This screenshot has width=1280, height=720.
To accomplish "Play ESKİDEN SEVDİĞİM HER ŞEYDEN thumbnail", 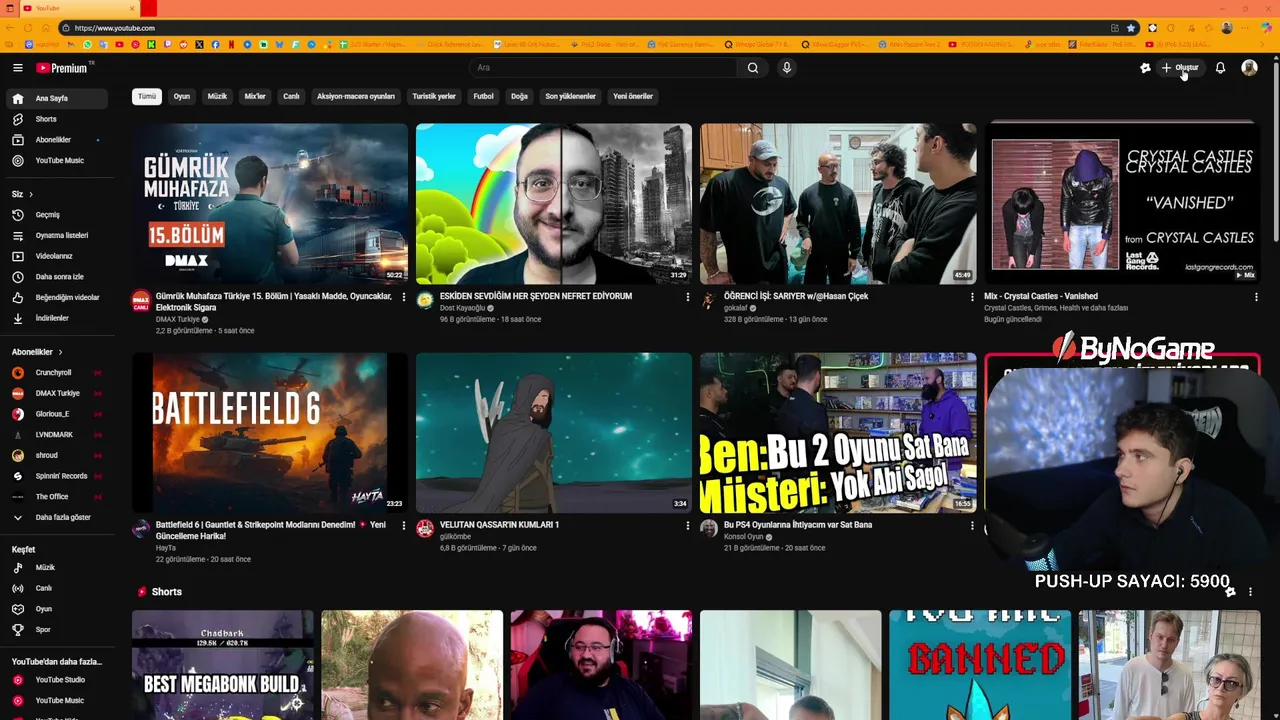I will (x=554, y=204).
